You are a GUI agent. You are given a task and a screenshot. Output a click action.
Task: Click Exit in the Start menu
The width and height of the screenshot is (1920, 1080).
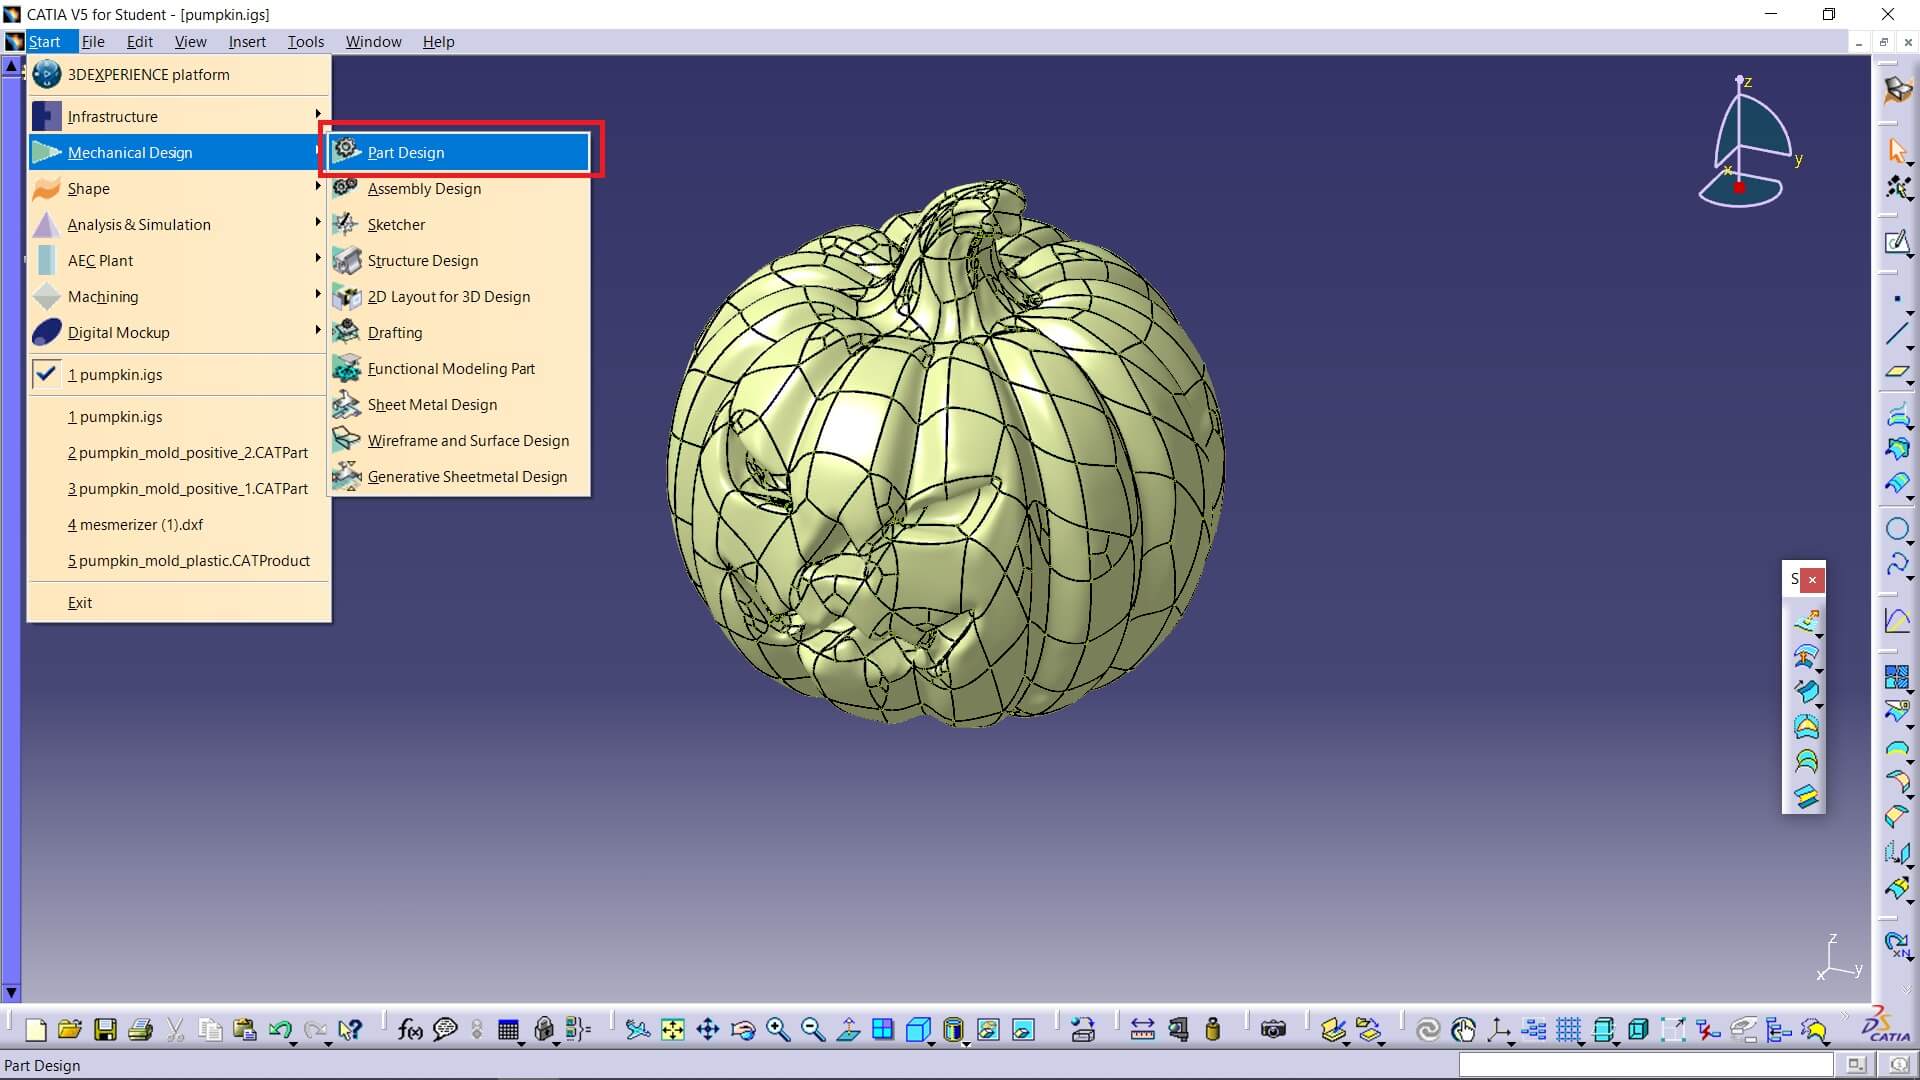point(178,602)
